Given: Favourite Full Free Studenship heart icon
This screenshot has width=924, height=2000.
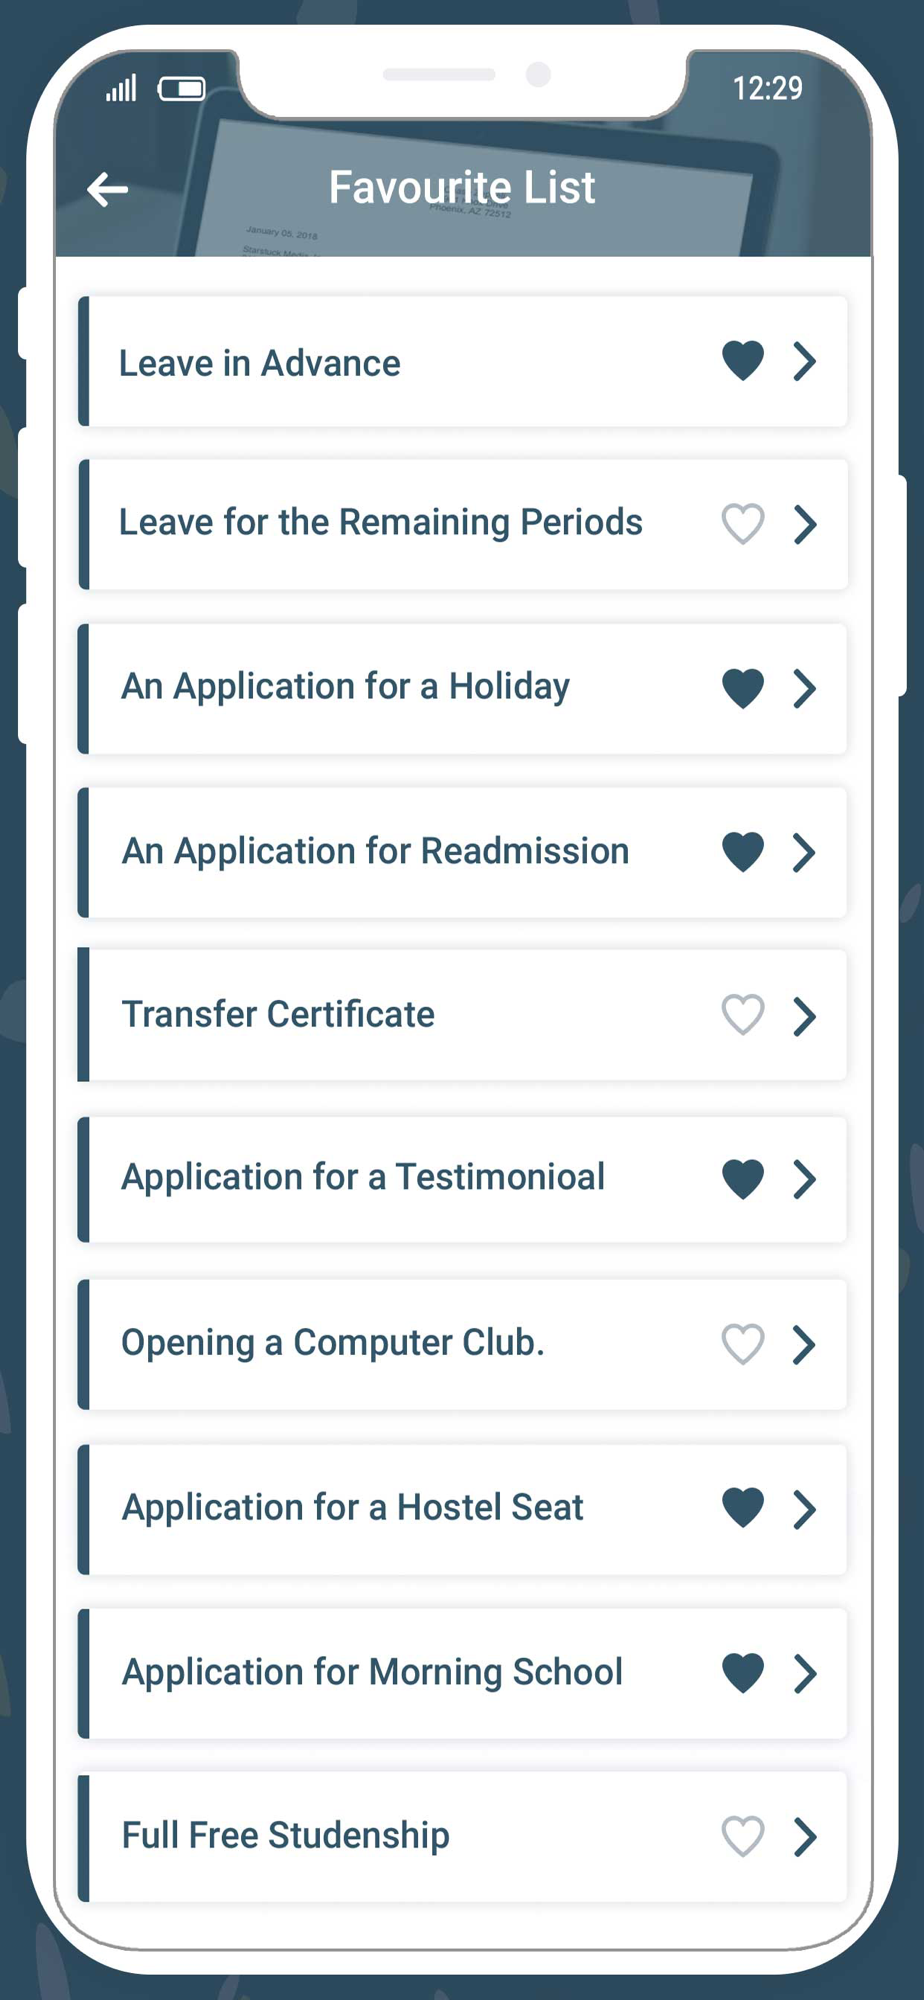Looking at the screenshot, I should coord(743,1836).
